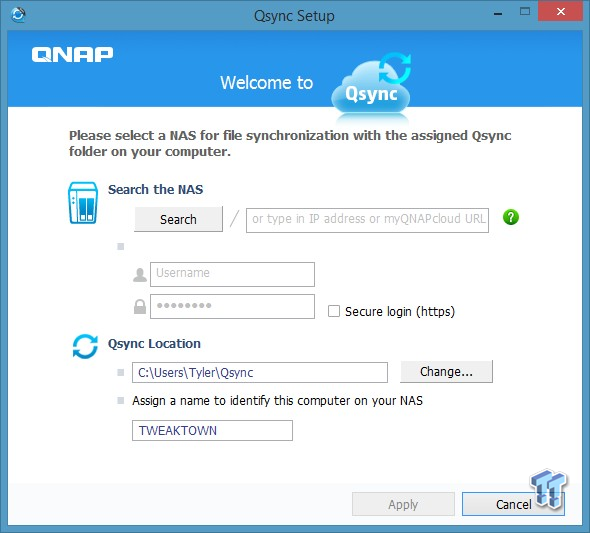Open folder picker with Change... button
Image resolution: width=590 pixels, height=533 pixels.
point(446,372)
